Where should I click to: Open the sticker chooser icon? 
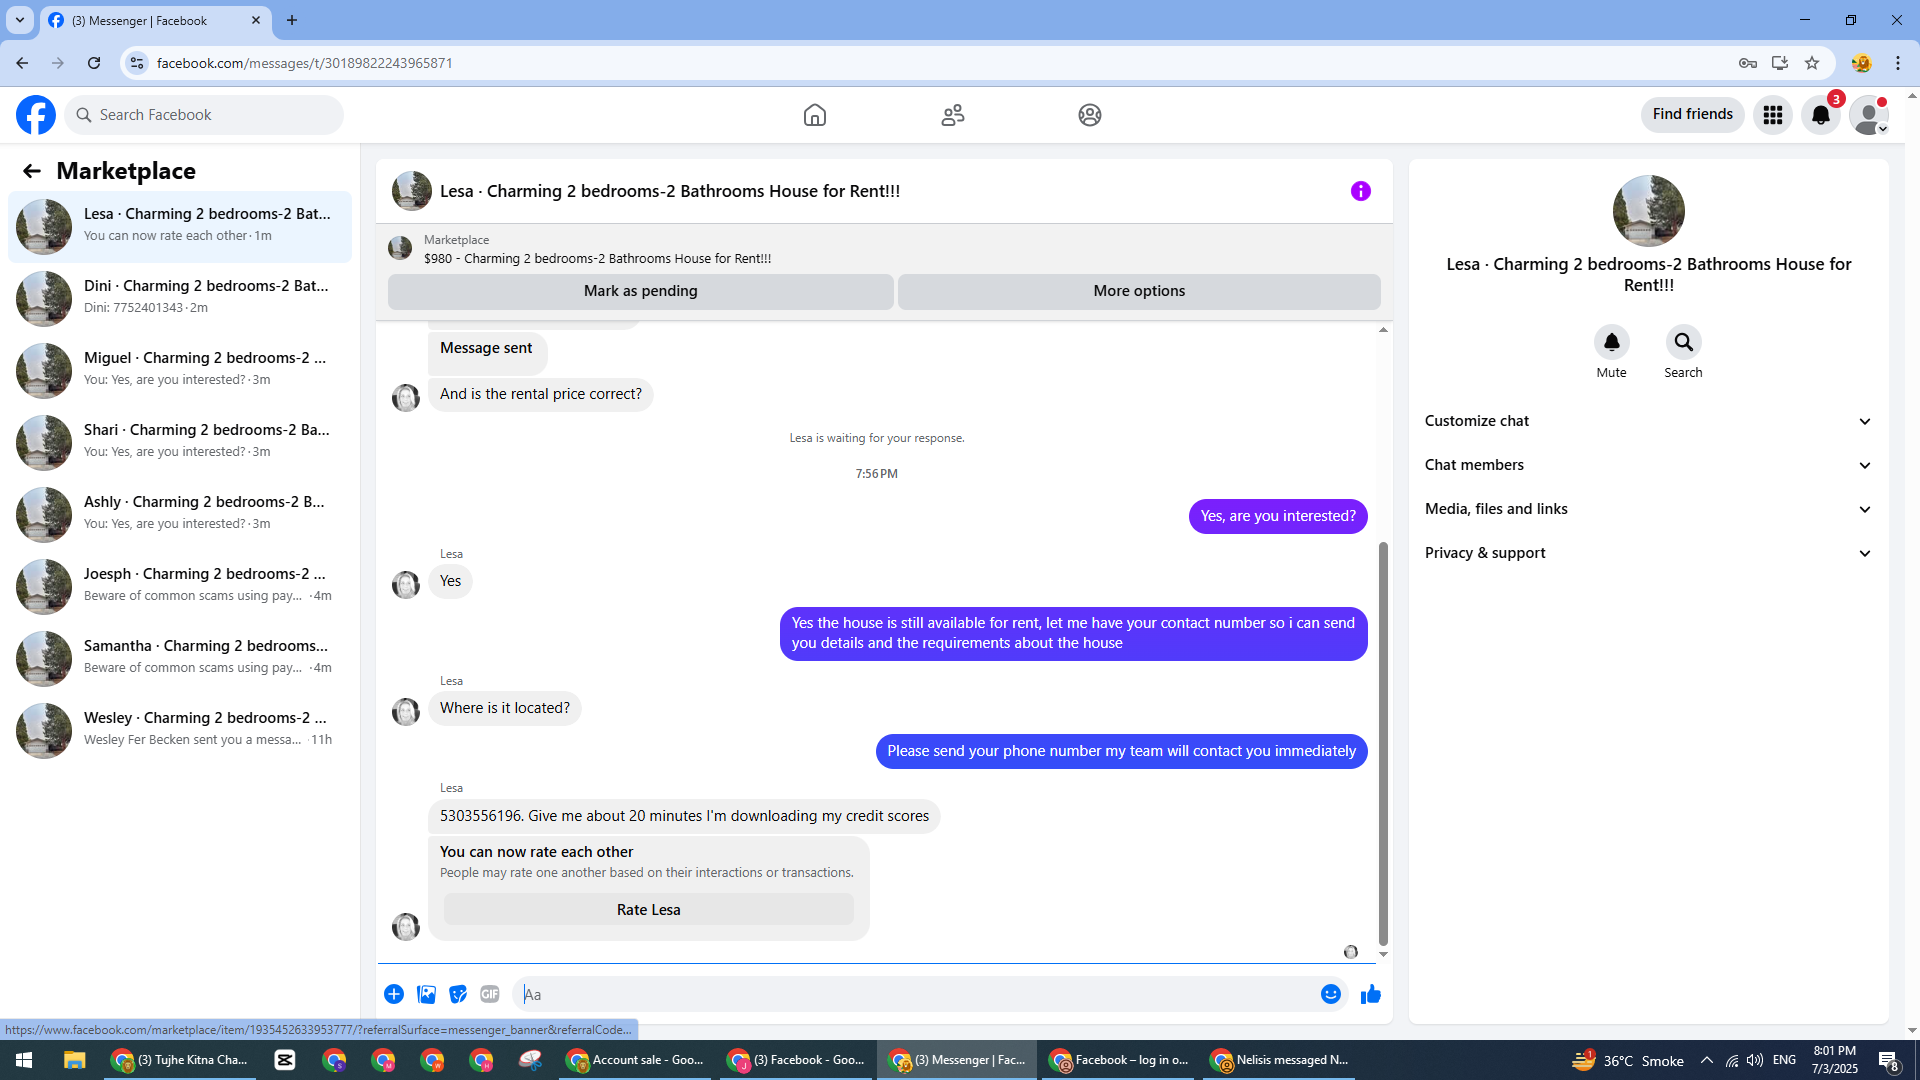point(458,994)
